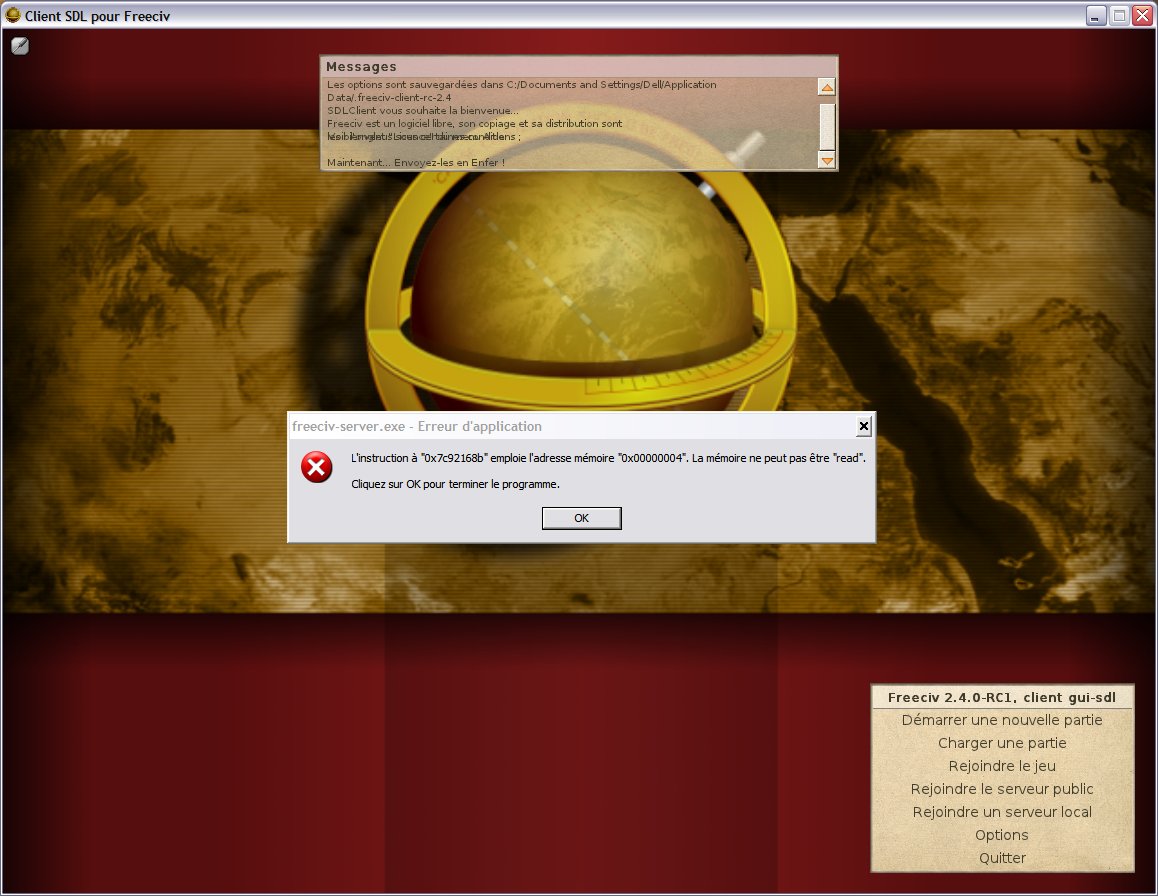Image resolution: width=1158 pixels, height=896 pixels.
Task: Click the Messages panel title
Action: pyautogui.click(x=361, y=66)
